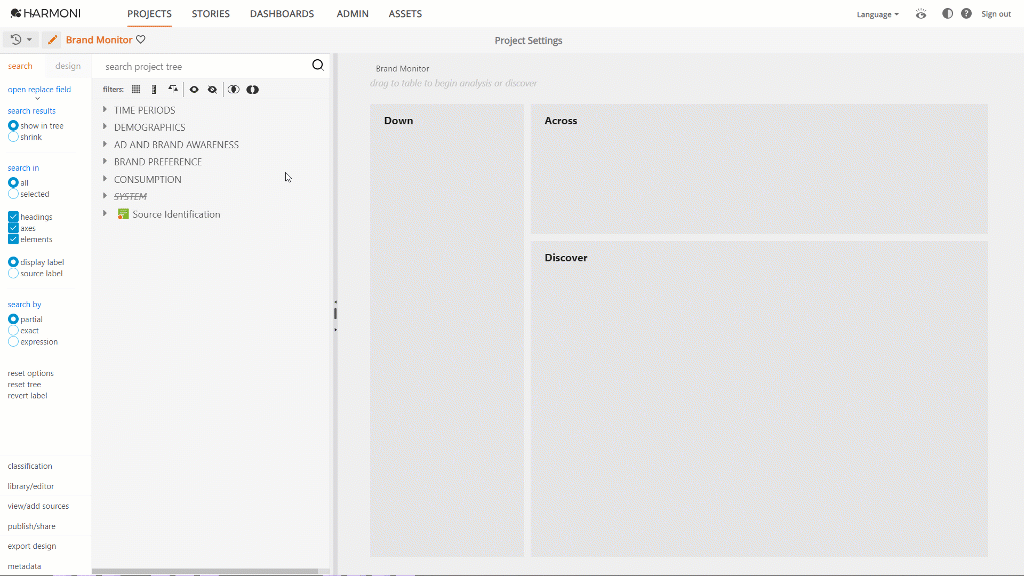Open history dropdown arrow
The width and height of the screenshot is (1024, 576).
(29, 40)
